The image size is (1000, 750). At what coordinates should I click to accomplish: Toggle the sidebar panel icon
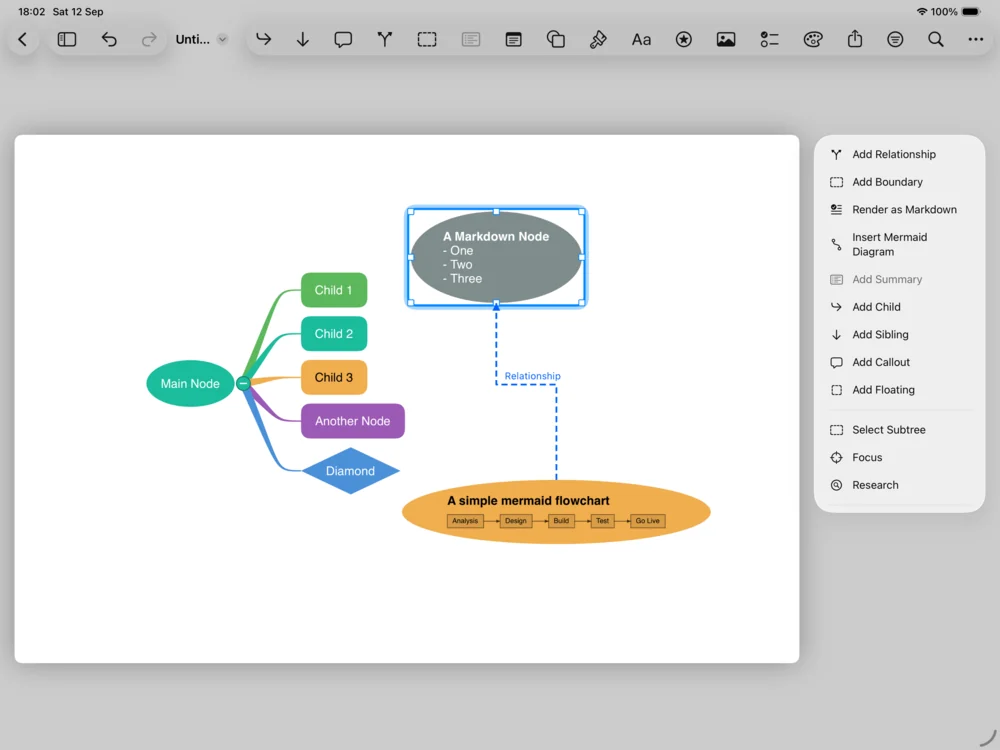[67, 40]
